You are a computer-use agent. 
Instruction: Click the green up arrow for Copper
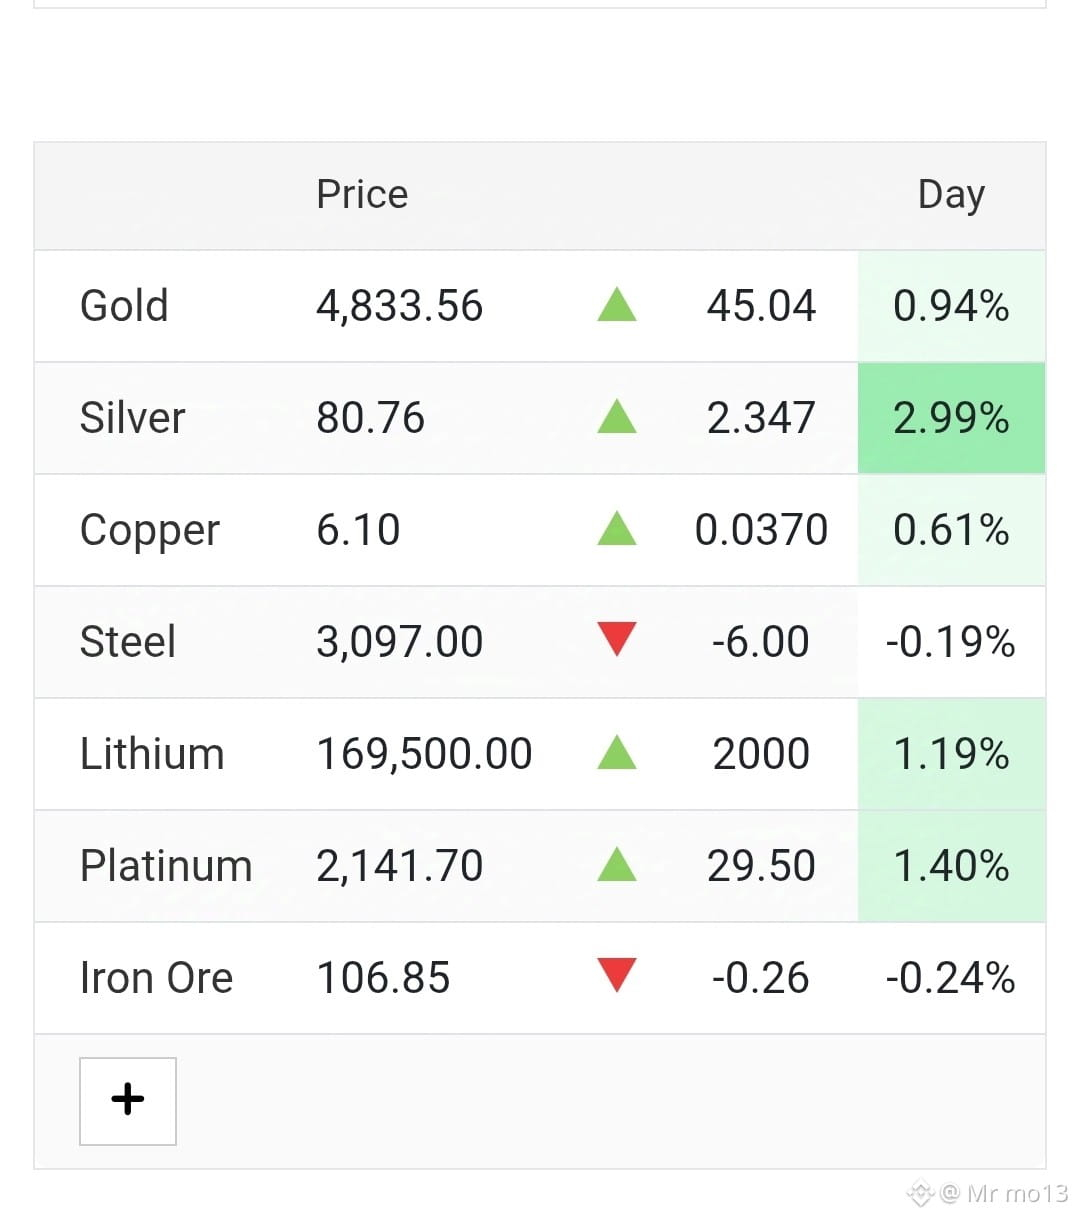617,529
